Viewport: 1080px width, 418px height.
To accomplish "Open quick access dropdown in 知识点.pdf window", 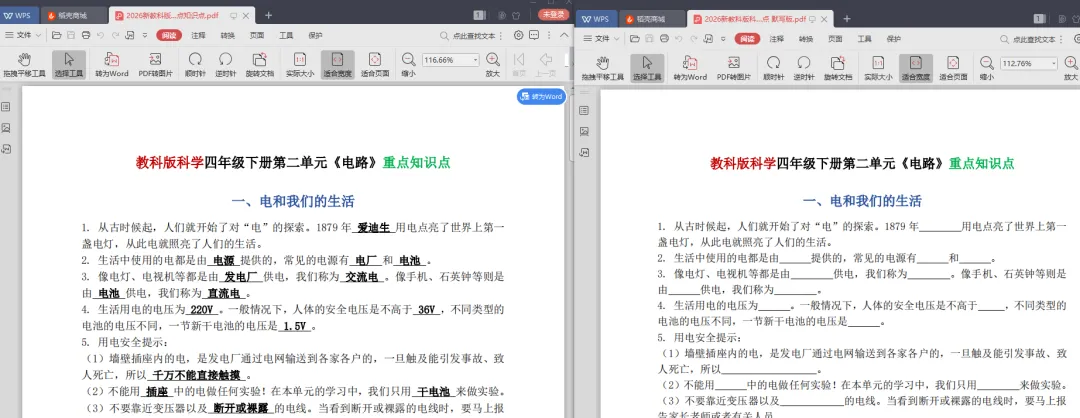I will pos(143,35).
